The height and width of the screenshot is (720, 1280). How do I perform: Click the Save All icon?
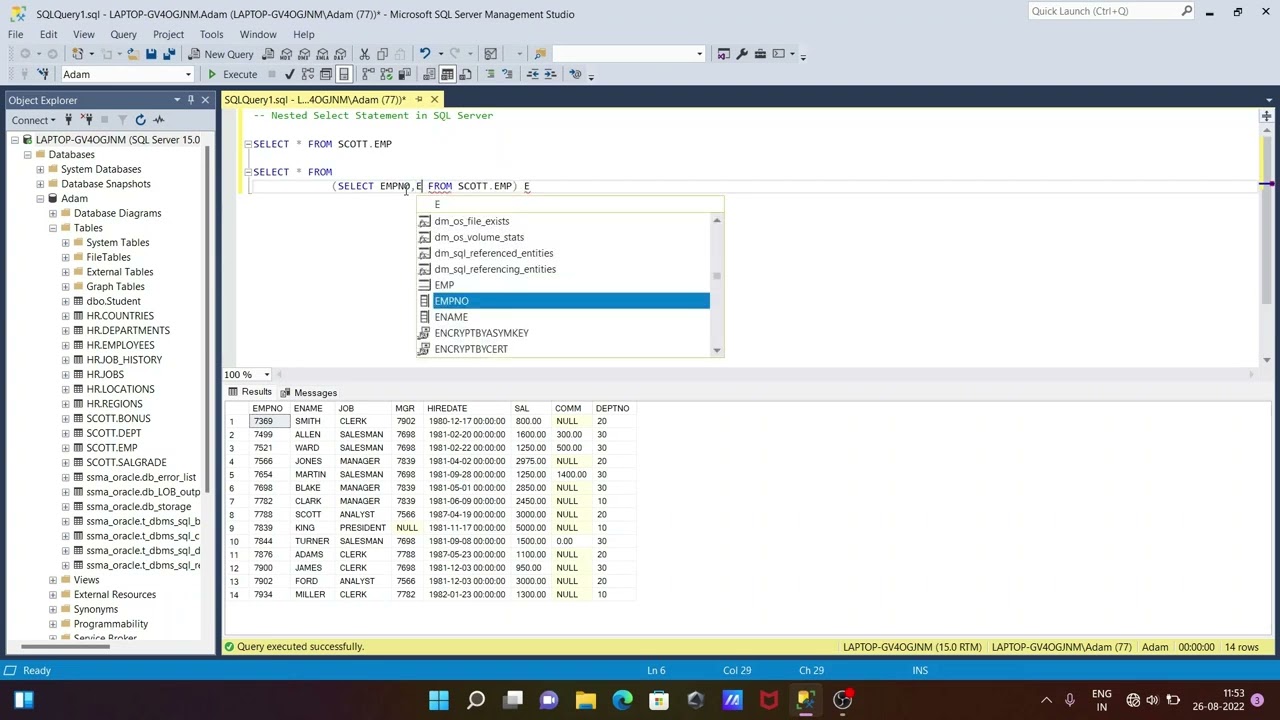tap(169, 54)
